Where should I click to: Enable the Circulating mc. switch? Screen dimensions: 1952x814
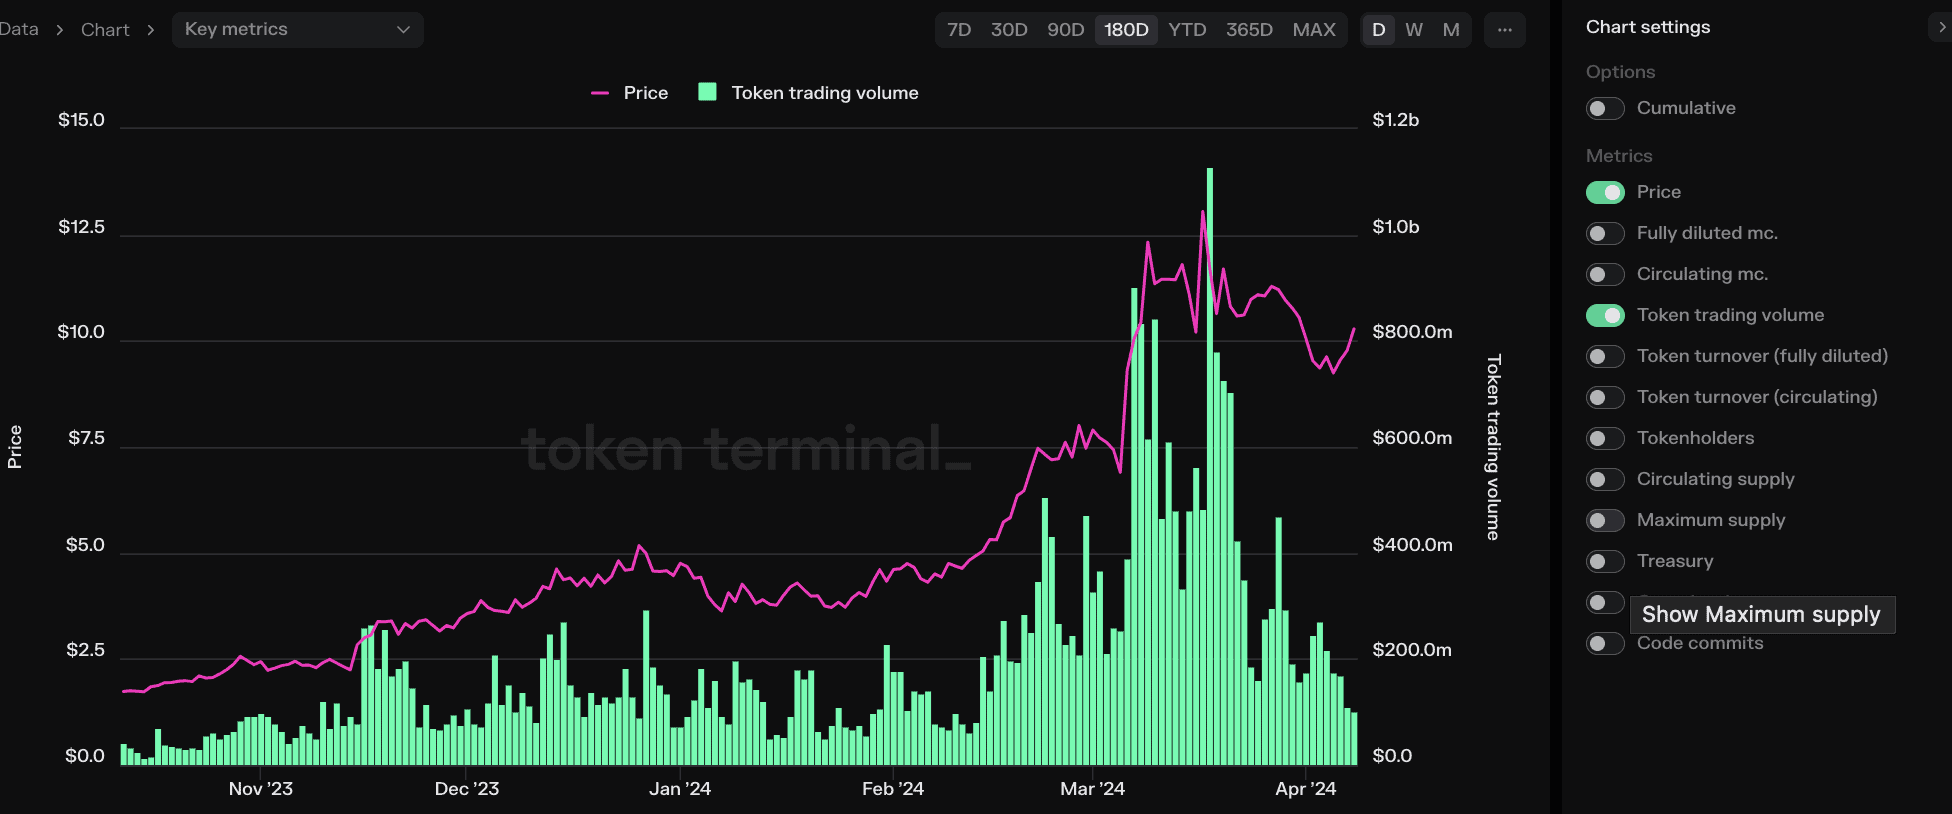(1605, 274)
